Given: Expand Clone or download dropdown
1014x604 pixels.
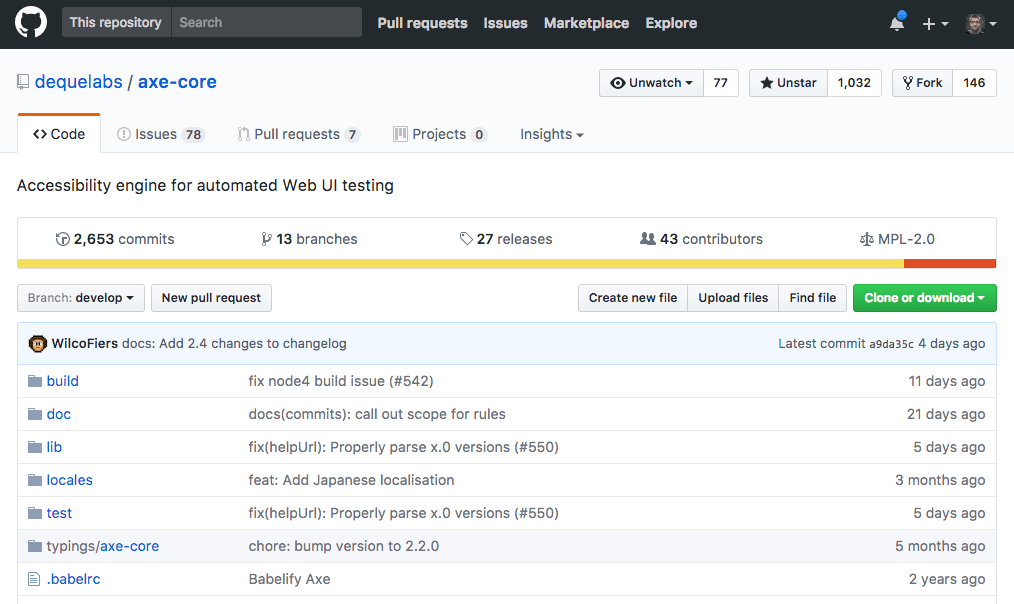Looking at the screenshot, I should pos(925,298).
